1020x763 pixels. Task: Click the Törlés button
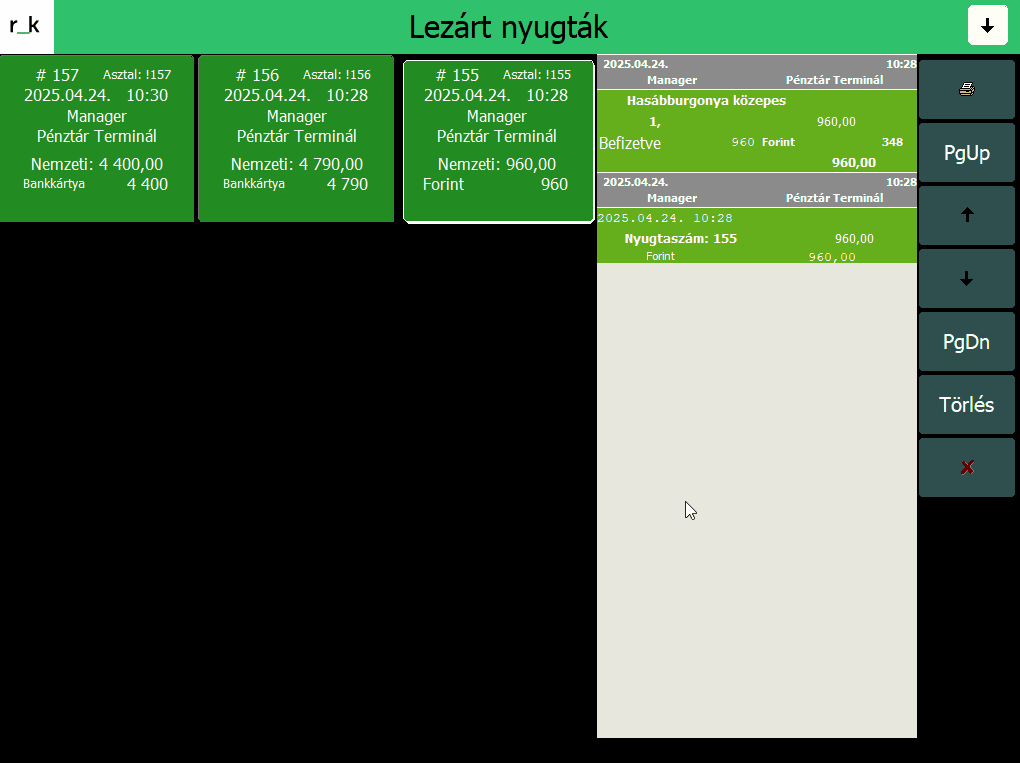tap(967, 405)
